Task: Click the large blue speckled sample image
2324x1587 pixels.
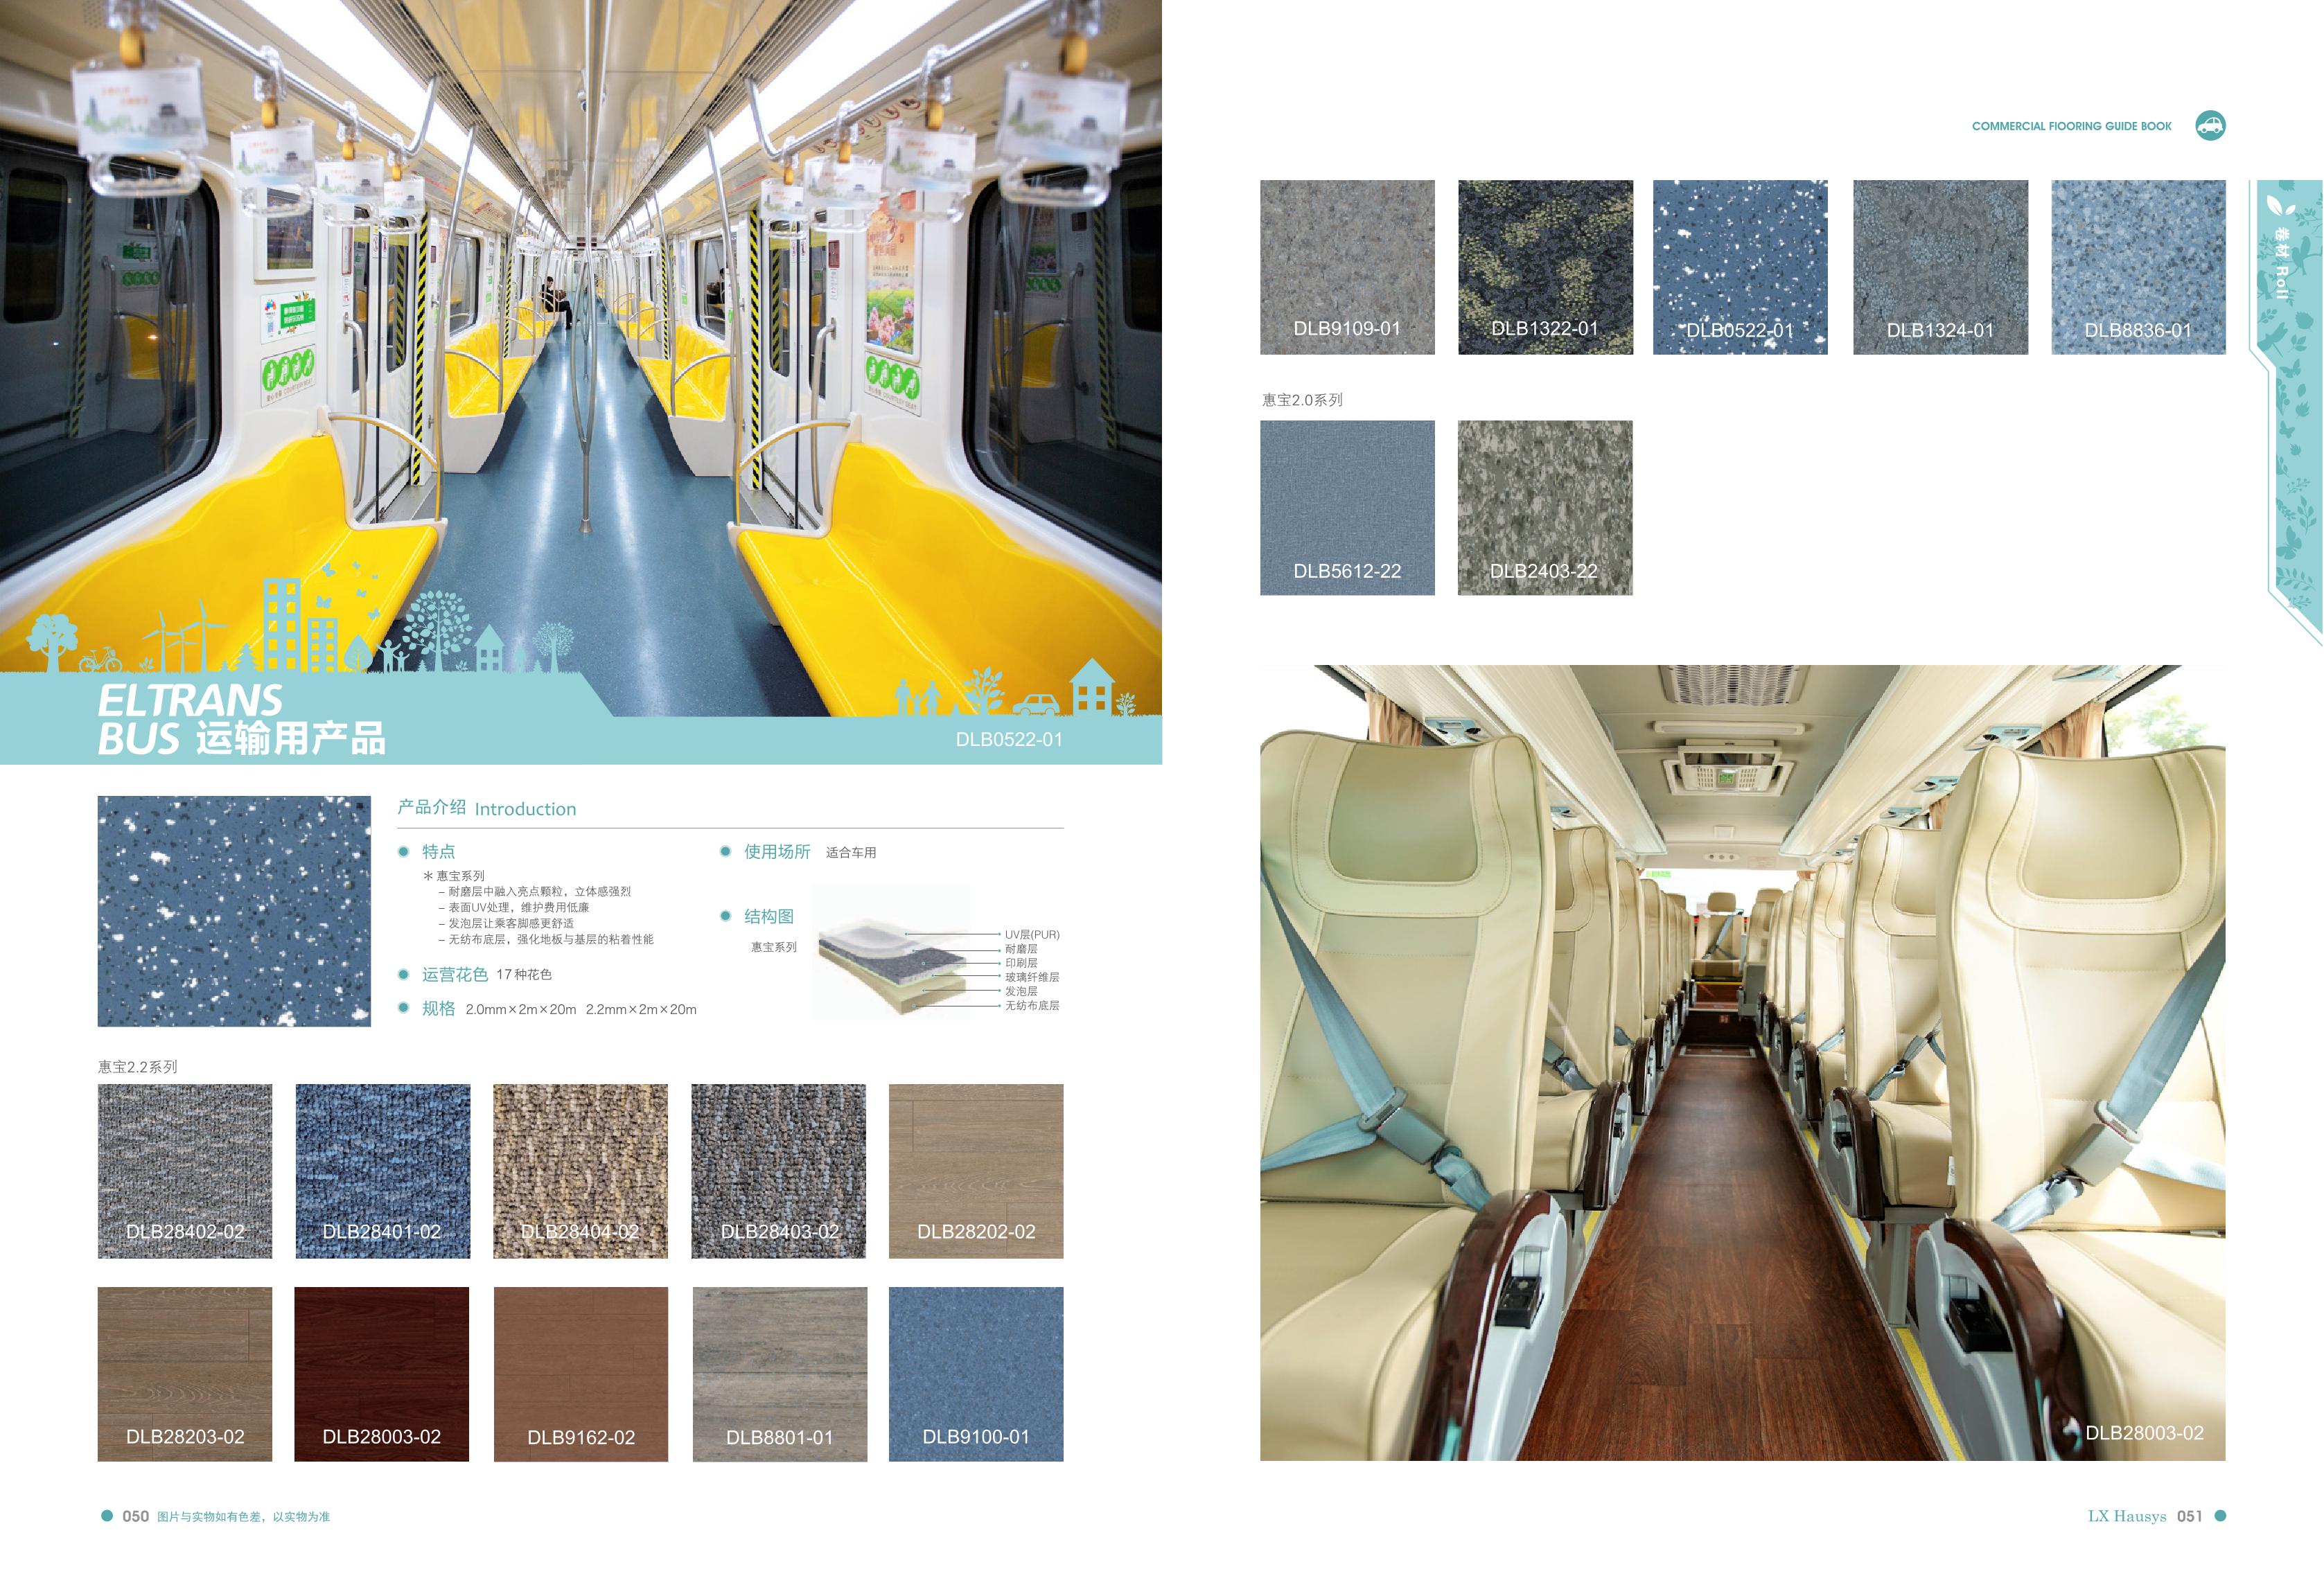Action: 234,911
